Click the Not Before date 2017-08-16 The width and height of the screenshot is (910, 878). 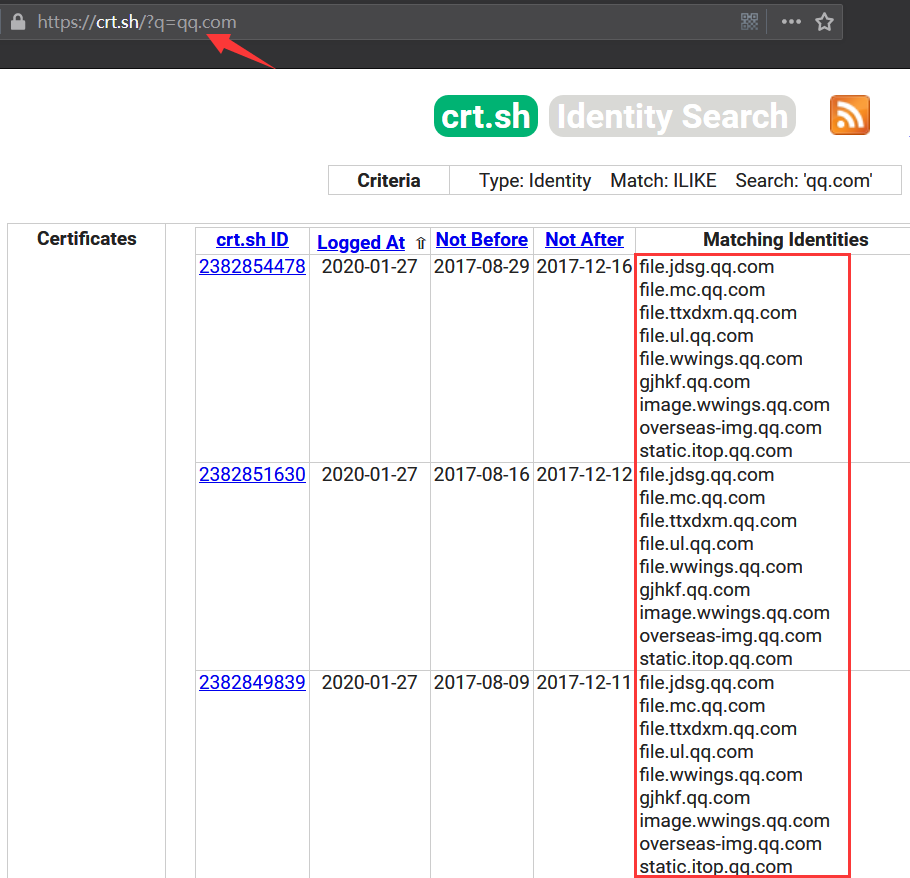tap(482, 474)
